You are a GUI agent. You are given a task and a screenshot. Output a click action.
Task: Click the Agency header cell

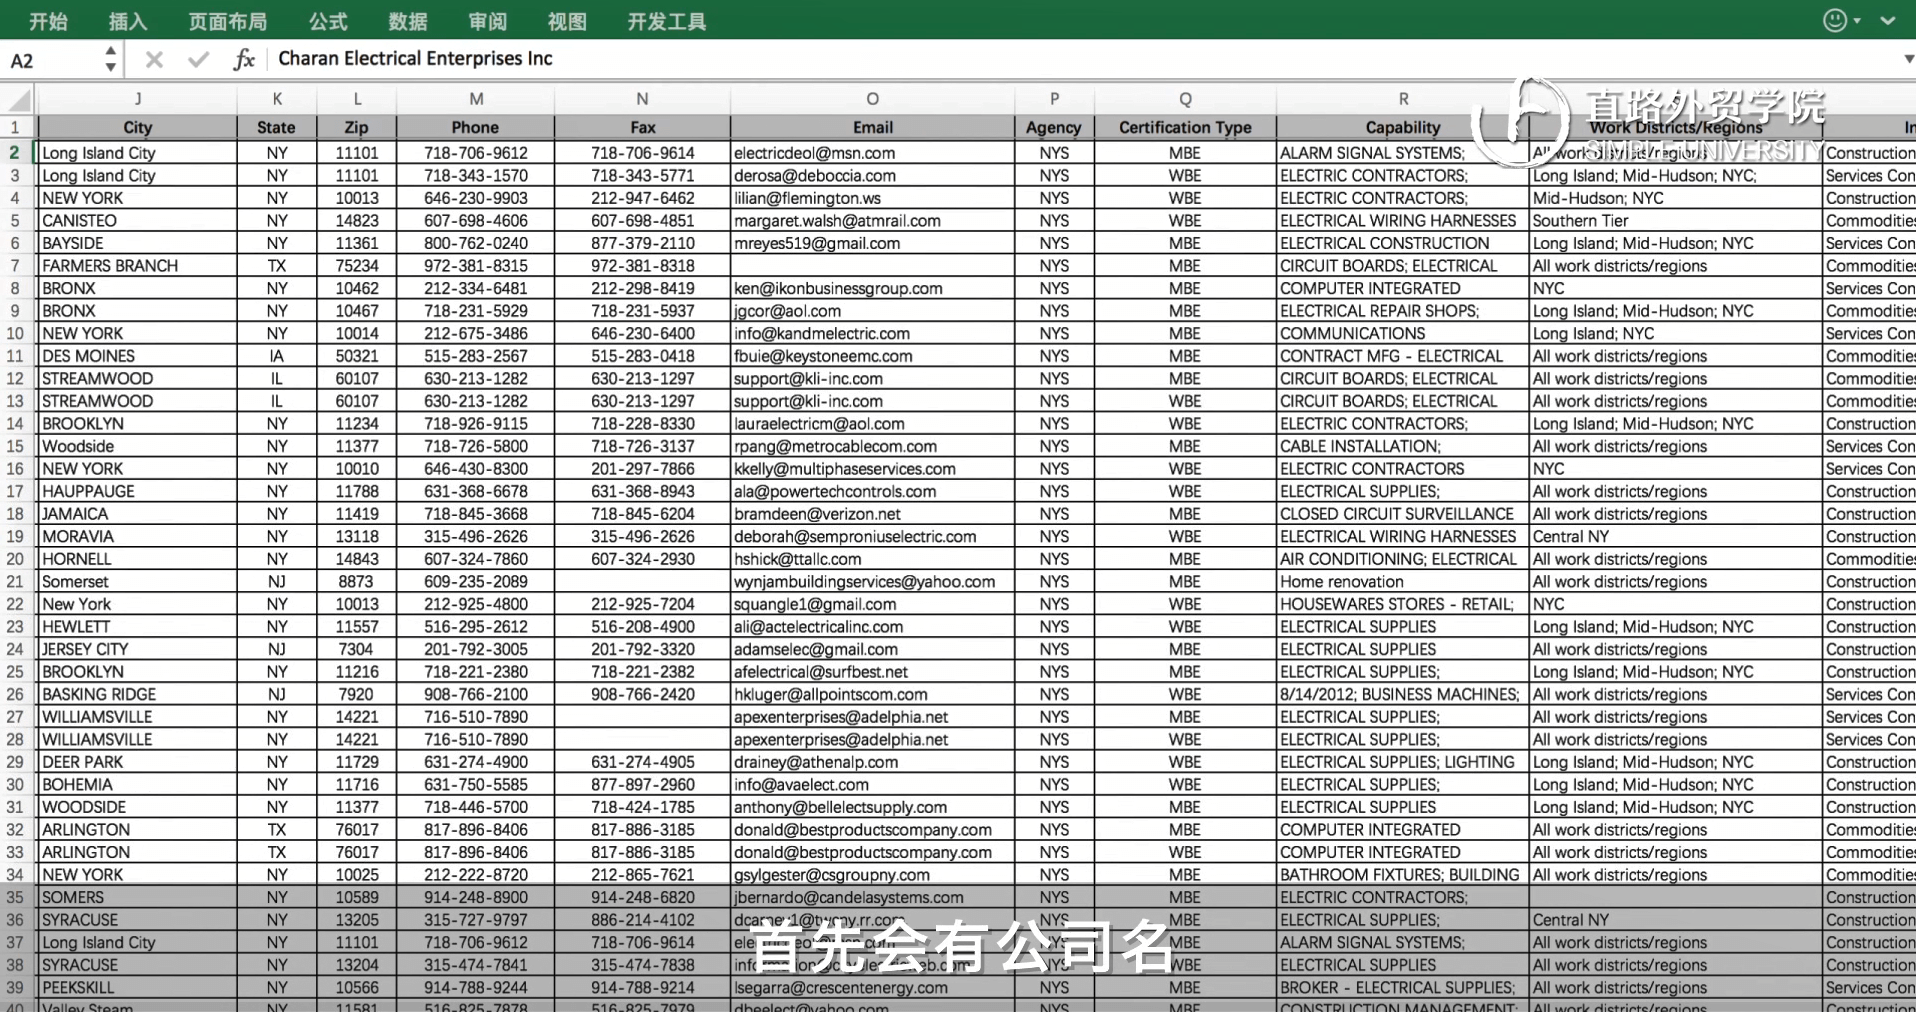1054,127
